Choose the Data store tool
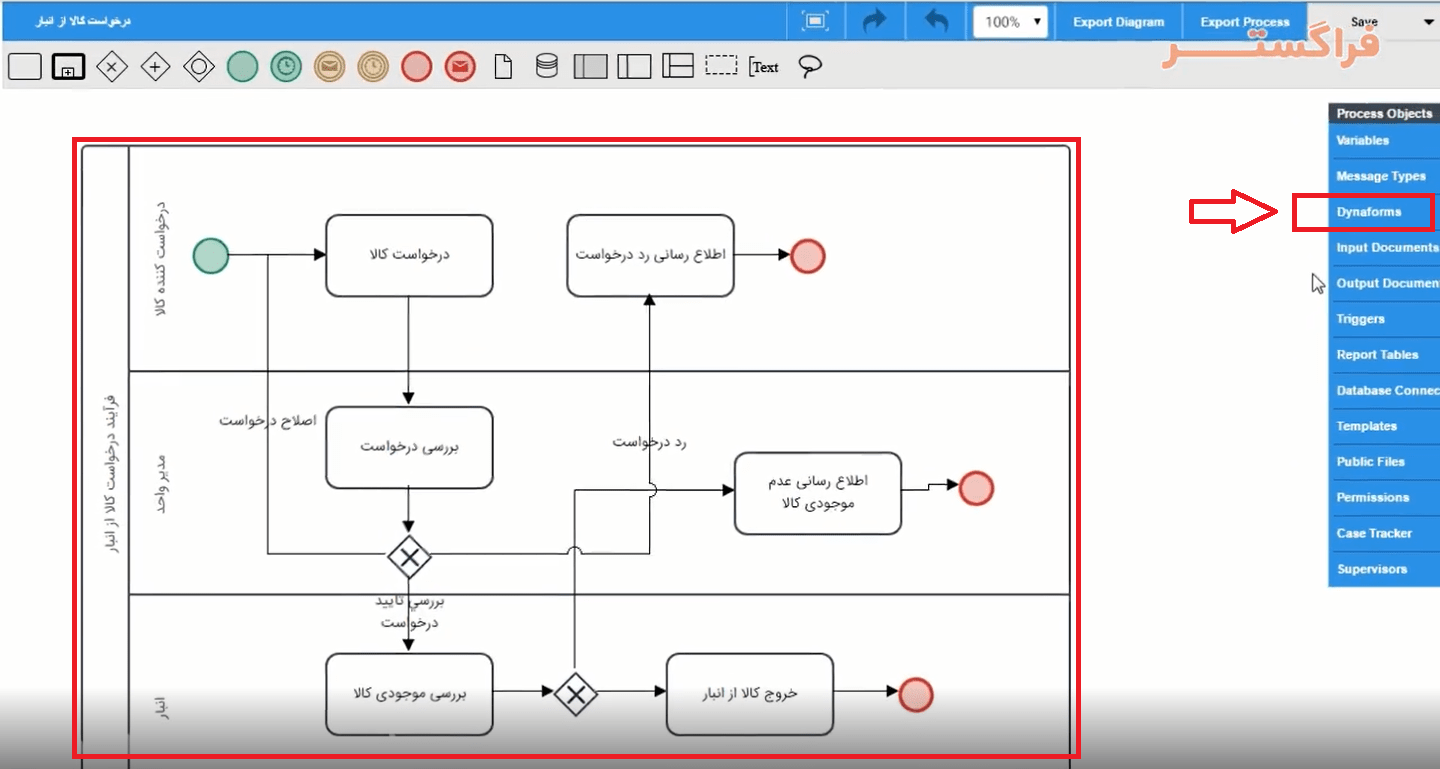Viewport: 1440px width, 769px height. click(x=547, y=67)
